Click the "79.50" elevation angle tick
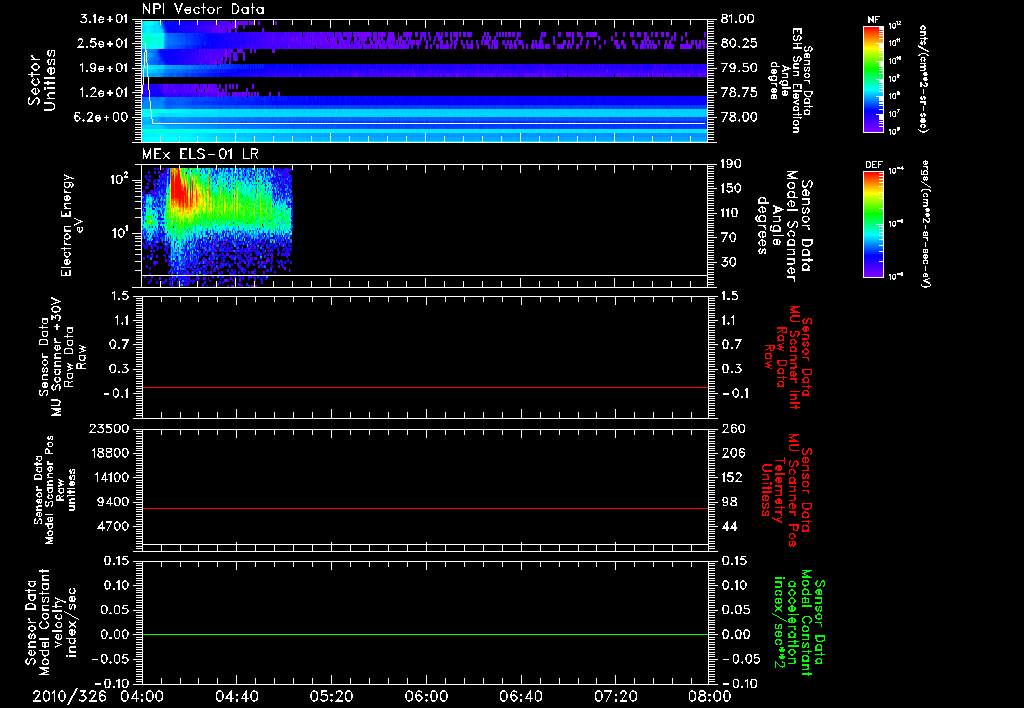This screenshot has width=1024, height=708. [739, 68]
